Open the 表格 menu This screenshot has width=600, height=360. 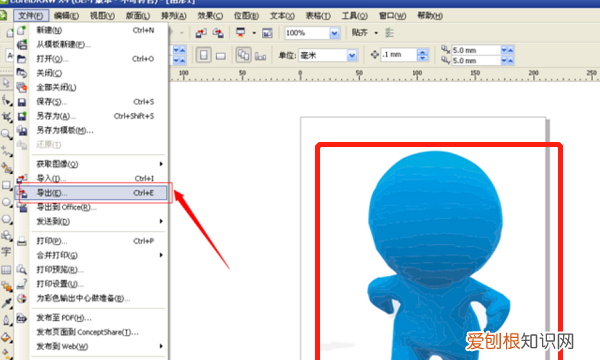click(318, 16)
